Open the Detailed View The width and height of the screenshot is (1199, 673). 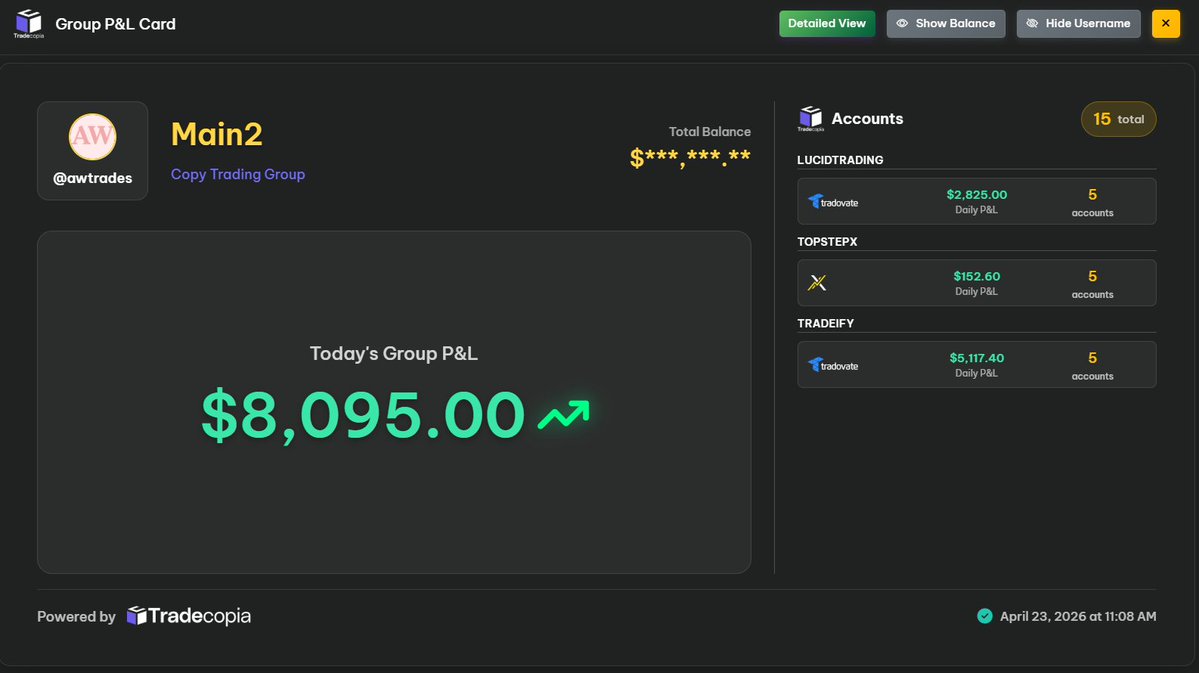coord(827,24)
